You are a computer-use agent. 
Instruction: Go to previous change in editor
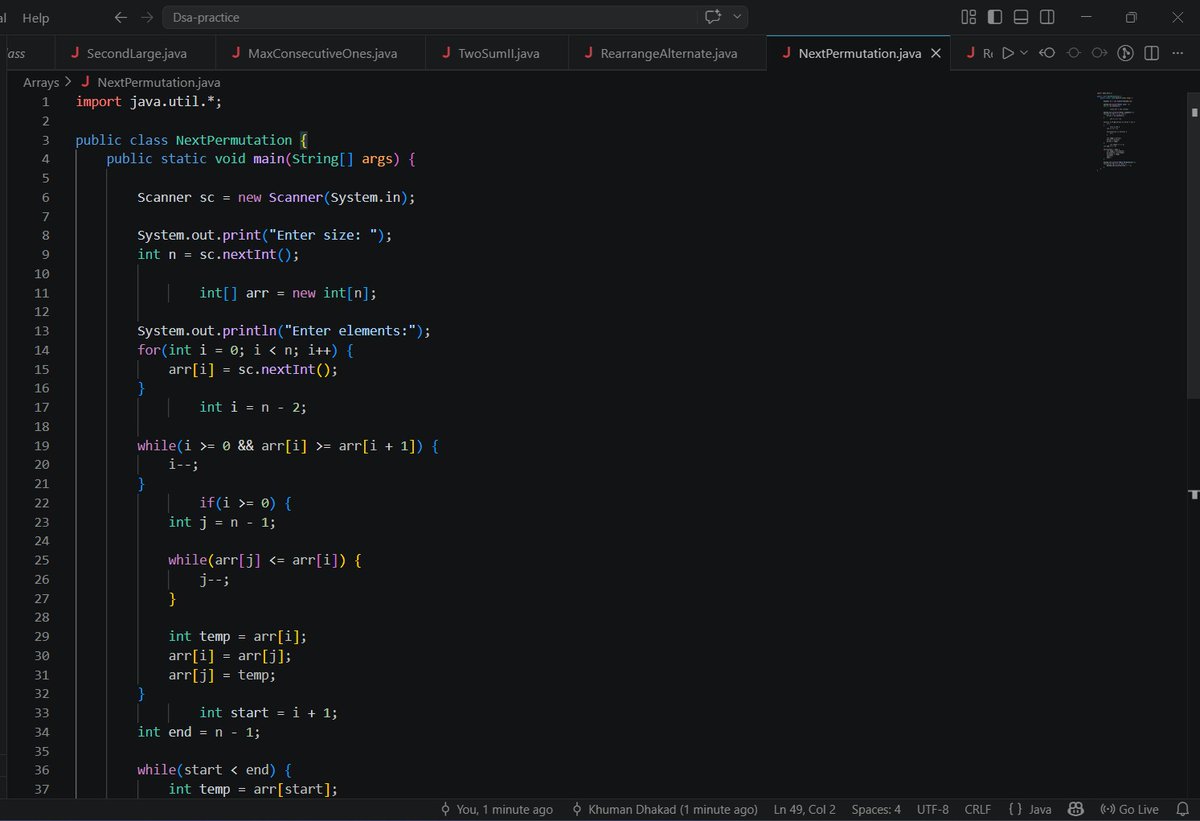click(x=1048, y=53)
